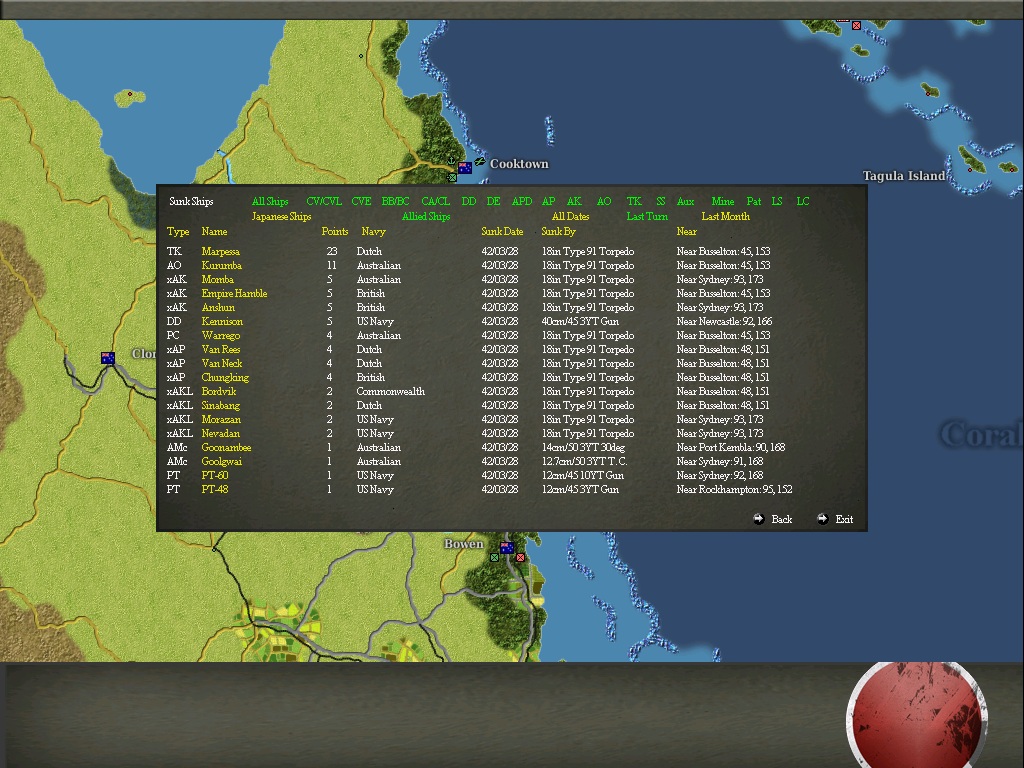
Task: Click the Exit button label
Action: tap(844, 519)
